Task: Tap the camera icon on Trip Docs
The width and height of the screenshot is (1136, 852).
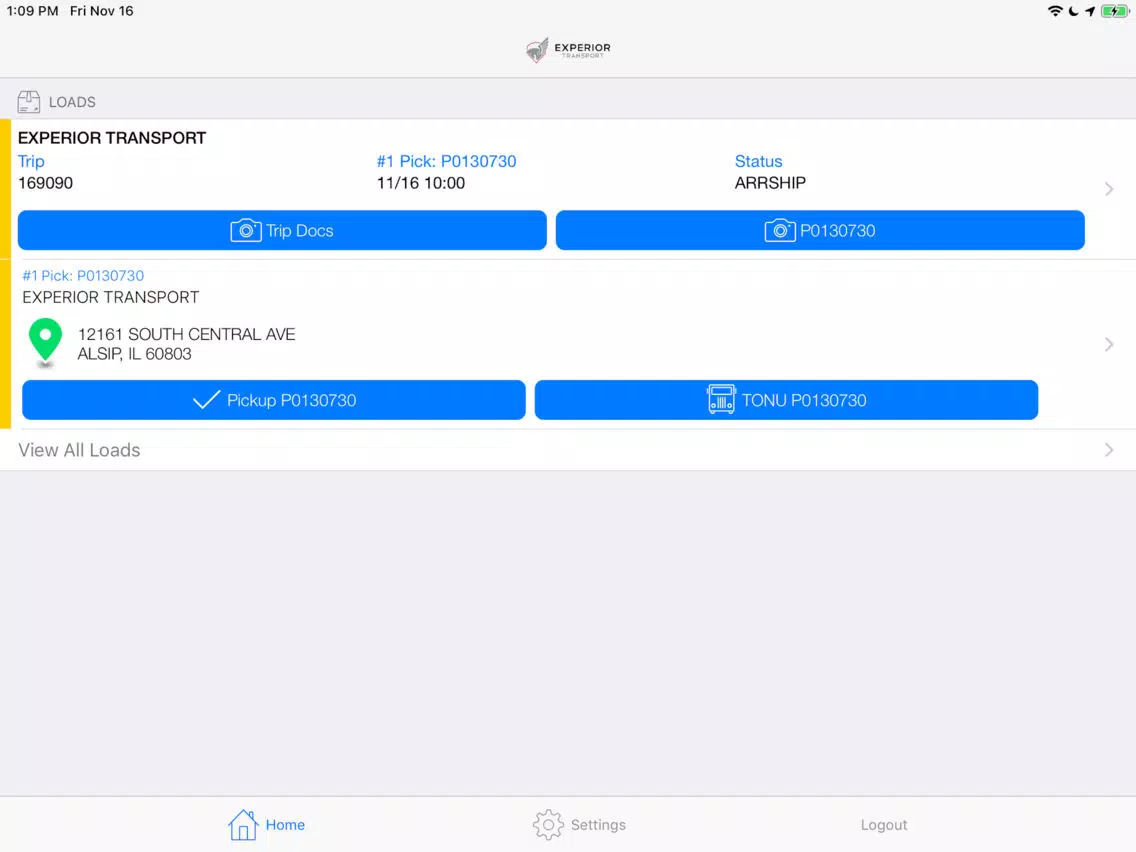Action: pyautogui.click(x=246, y=230)
